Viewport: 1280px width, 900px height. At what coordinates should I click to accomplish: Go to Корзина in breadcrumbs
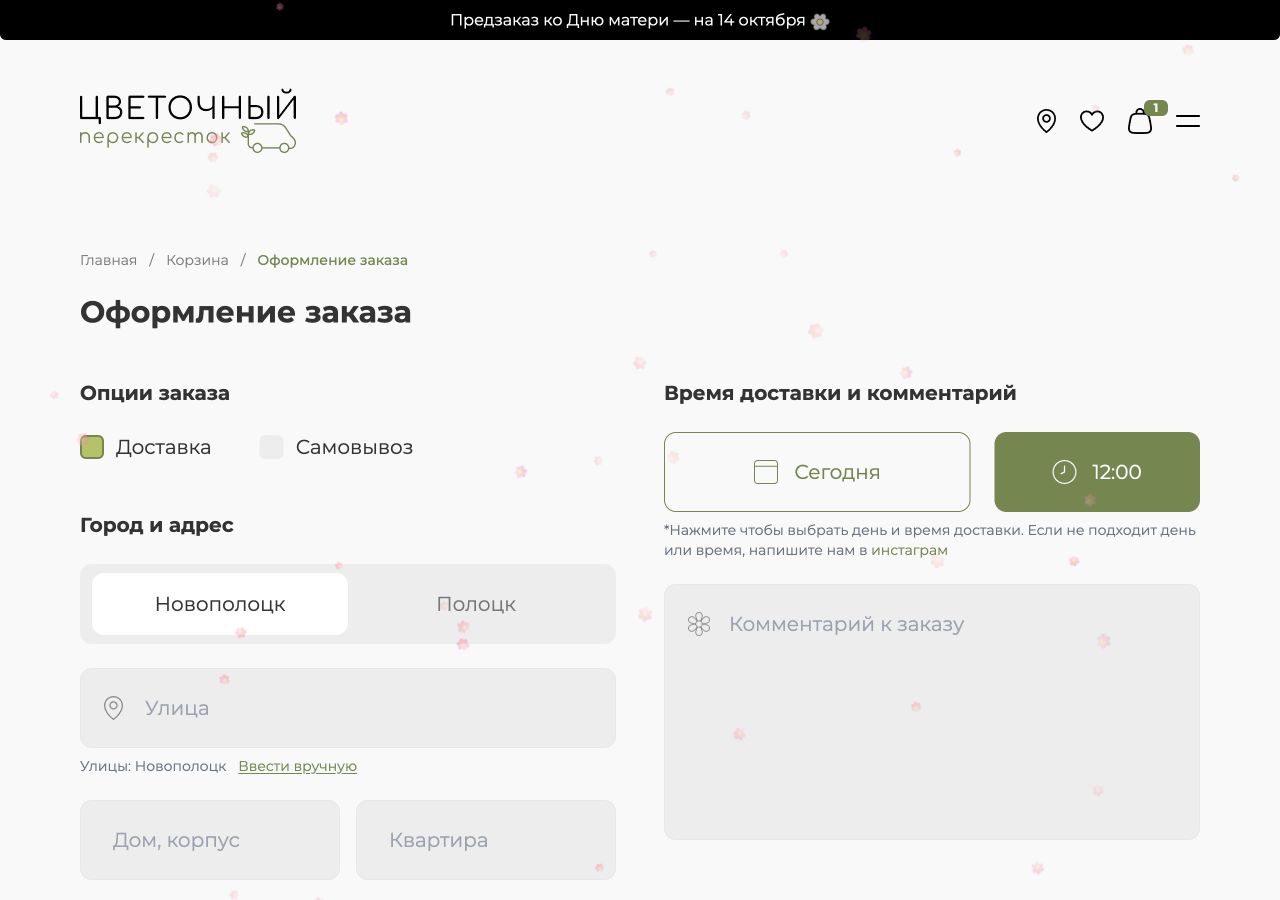pos(197,260)
